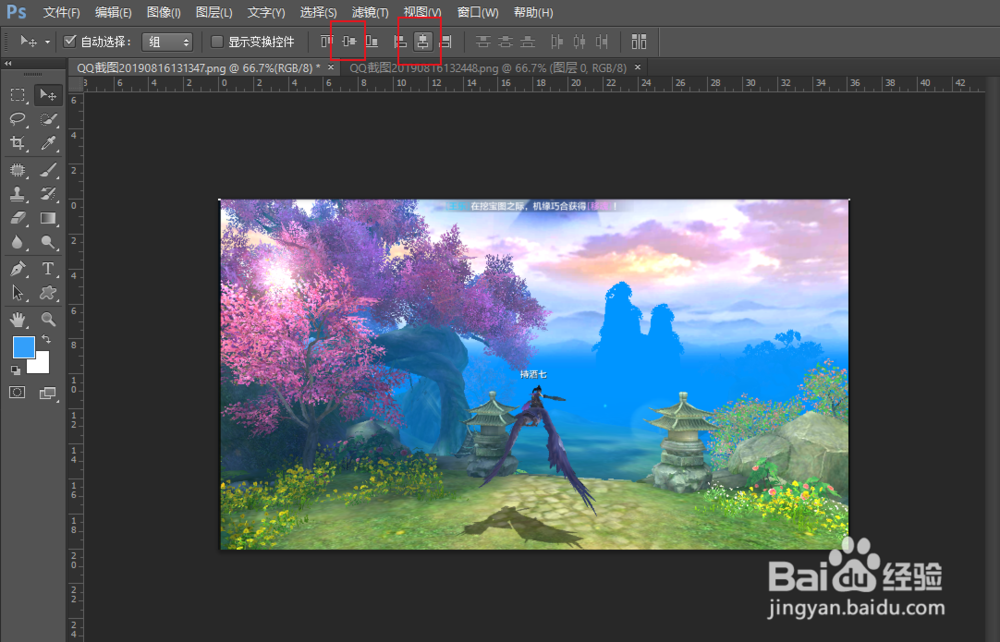Align right edges of layers

445,41
